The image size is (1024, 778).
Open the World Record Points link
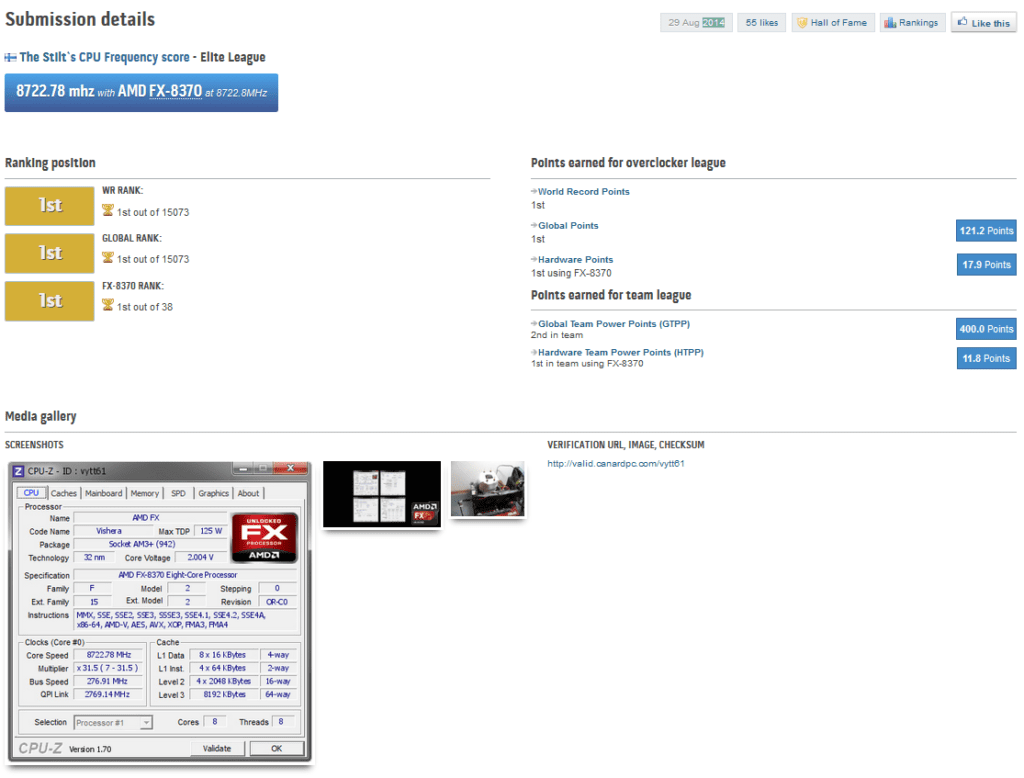[x=584, y=191]
